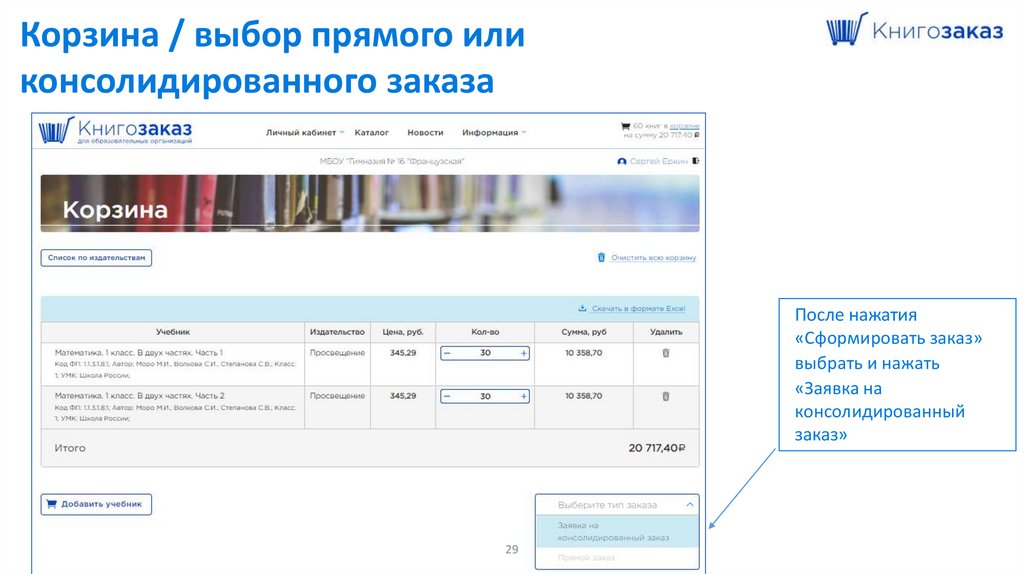Decrease quantity for Математика Часть 2

pos(447,396)
